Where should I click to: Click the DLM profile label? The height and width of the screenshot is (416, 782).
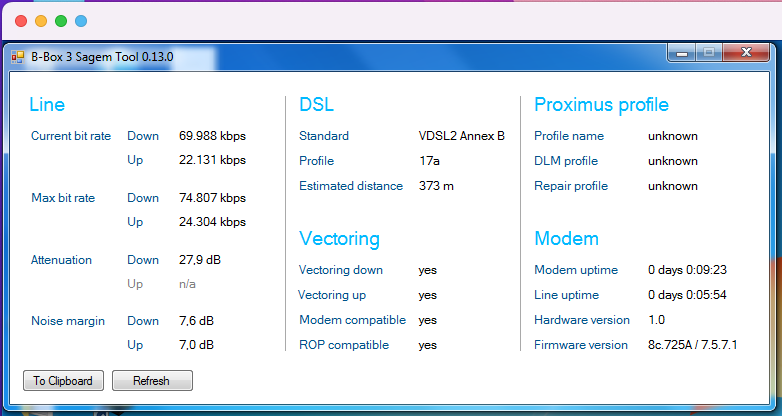tap(566, 161)
